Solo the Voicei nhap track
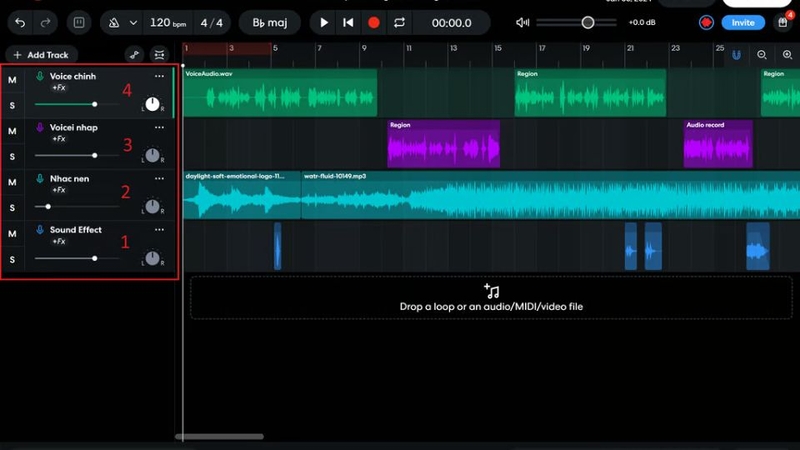Screen dimensions: 800x450 (x=12, y=157)
